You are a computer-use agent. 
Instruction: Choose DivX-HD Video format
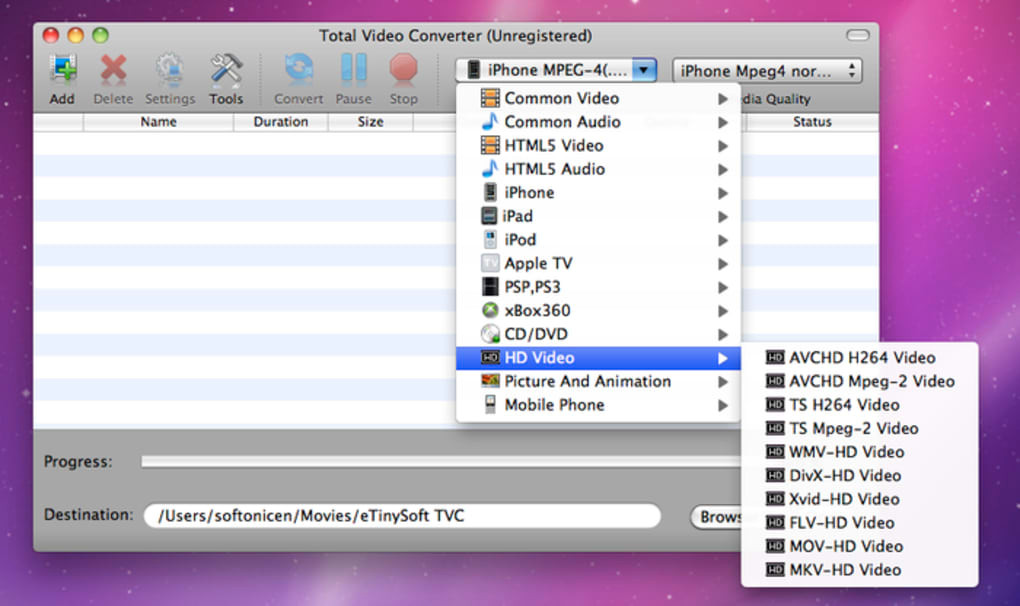[x=859, y=475]
